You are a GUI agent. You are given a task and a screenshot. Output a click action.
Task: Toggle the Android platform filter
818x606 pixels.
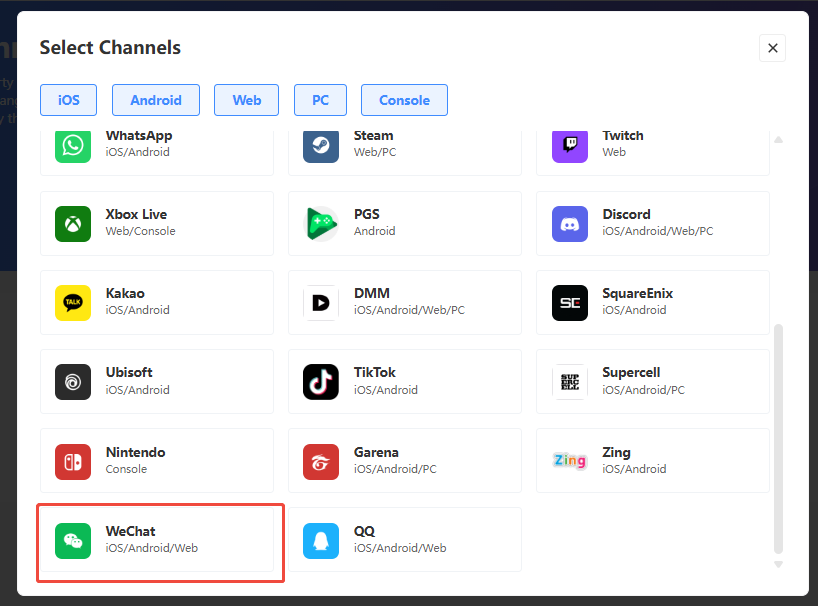(156, 100)
